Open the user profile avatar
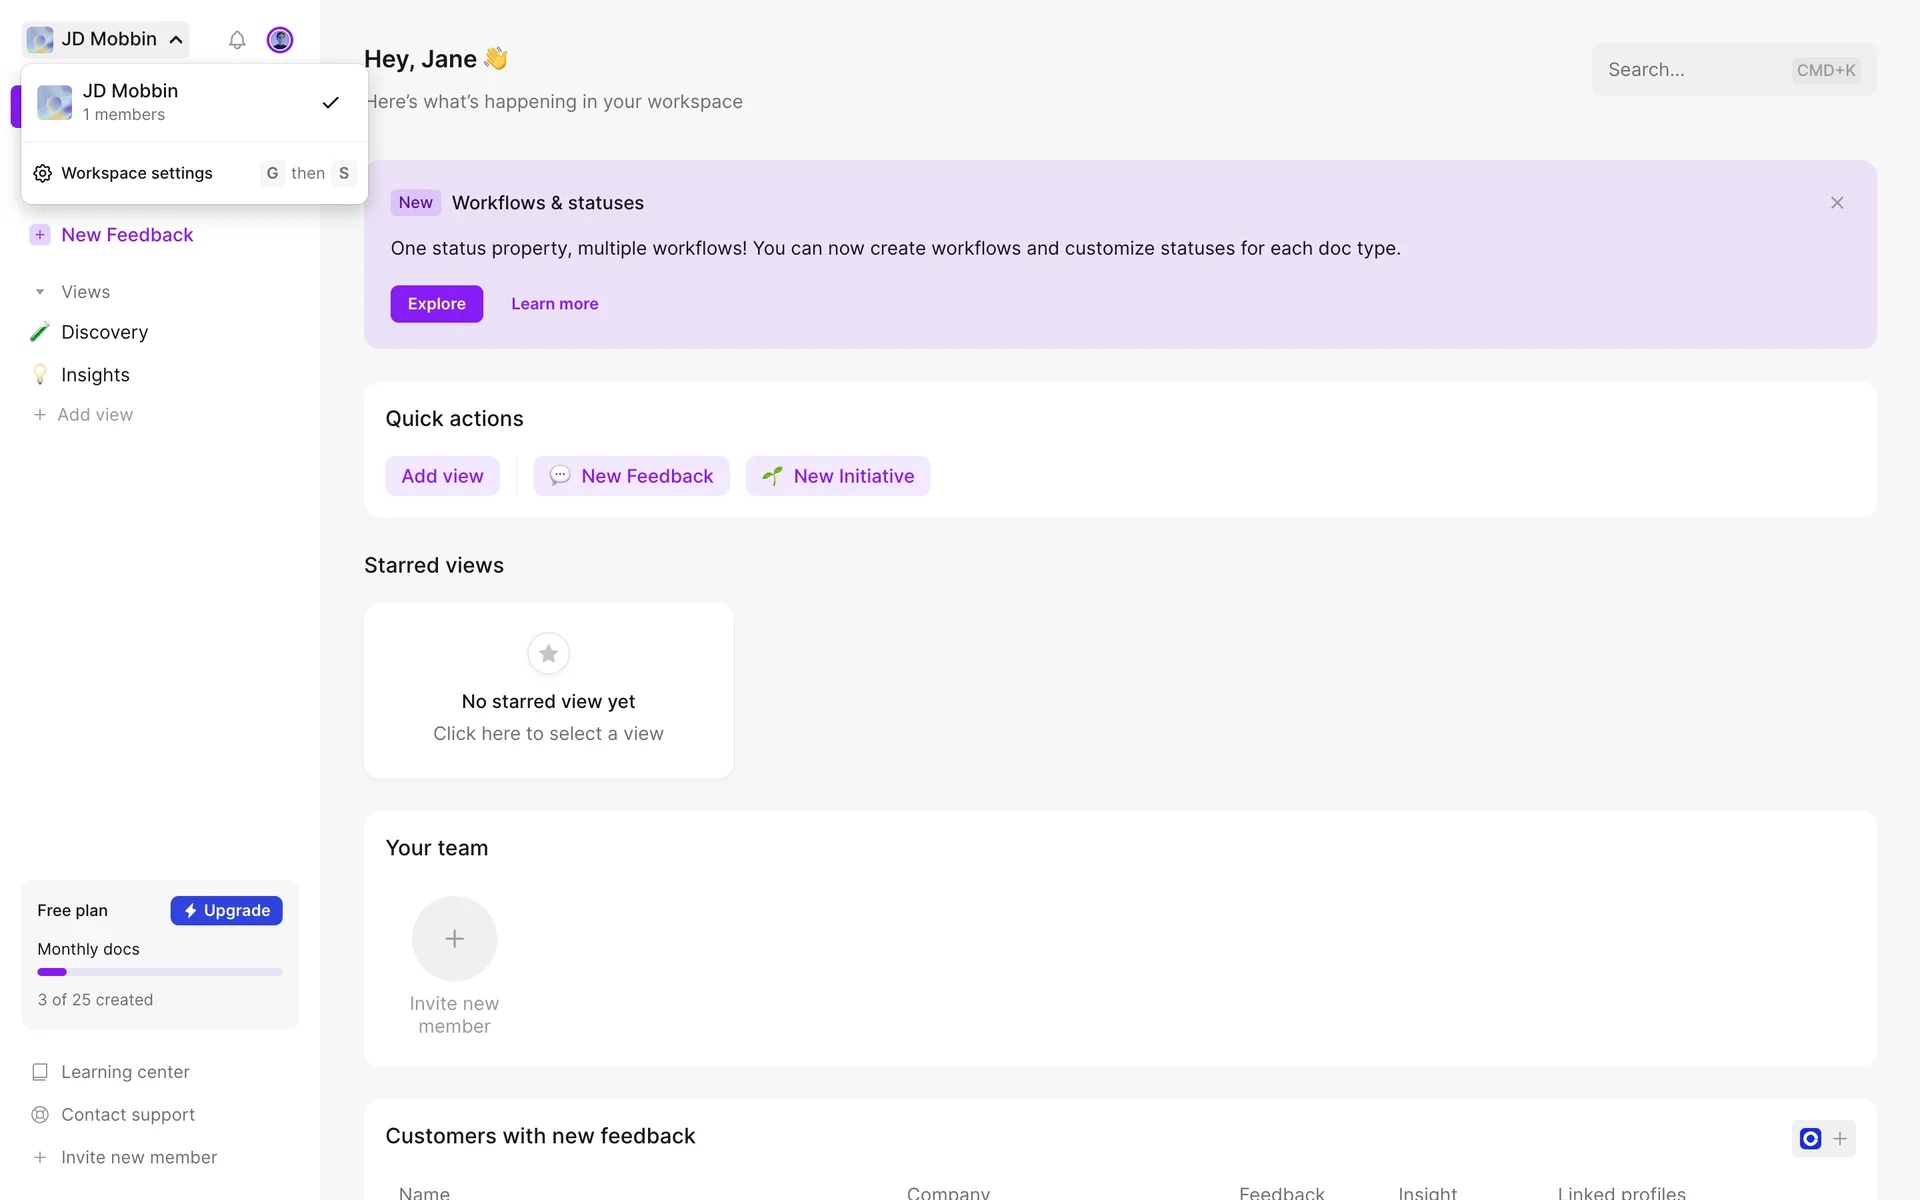Screen dimensions: 1920x1200 280,40
